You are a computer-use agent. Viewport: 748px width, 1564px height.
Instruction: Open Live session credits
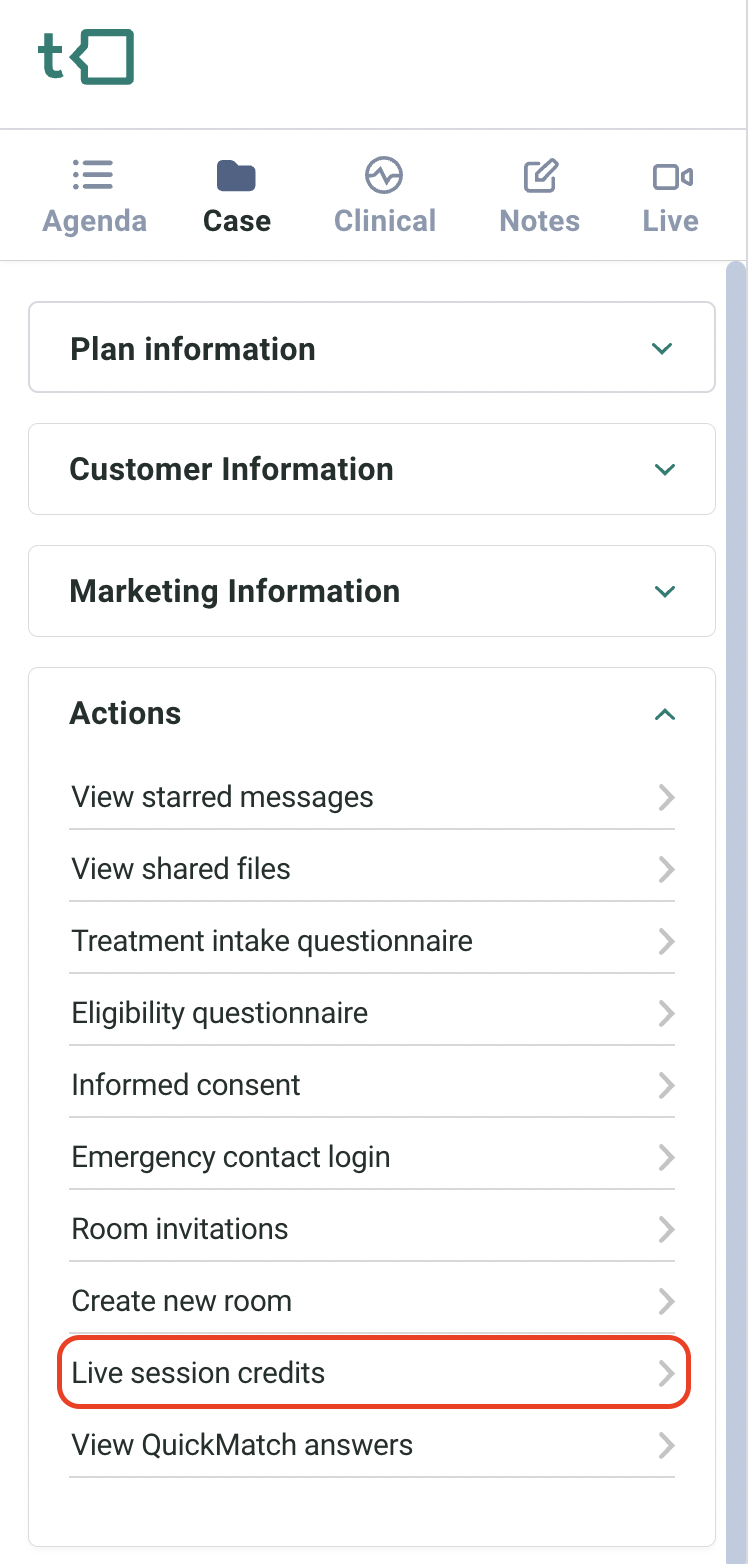pyautogui.click(x=374, y=1373)
